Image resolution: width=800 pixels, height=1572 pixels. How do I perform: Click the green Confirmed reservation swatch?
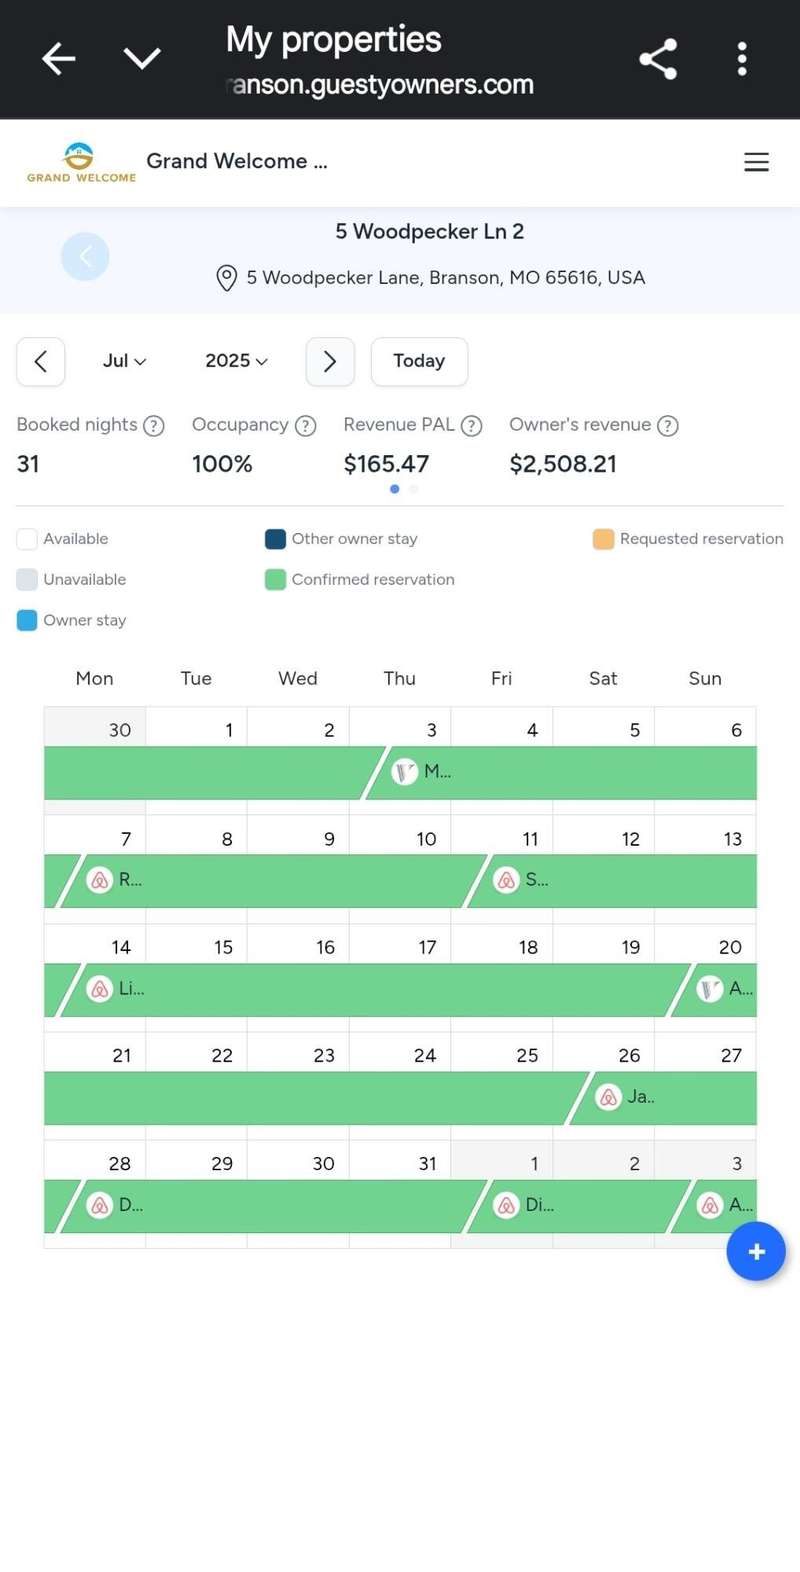(x=275, y=580)
